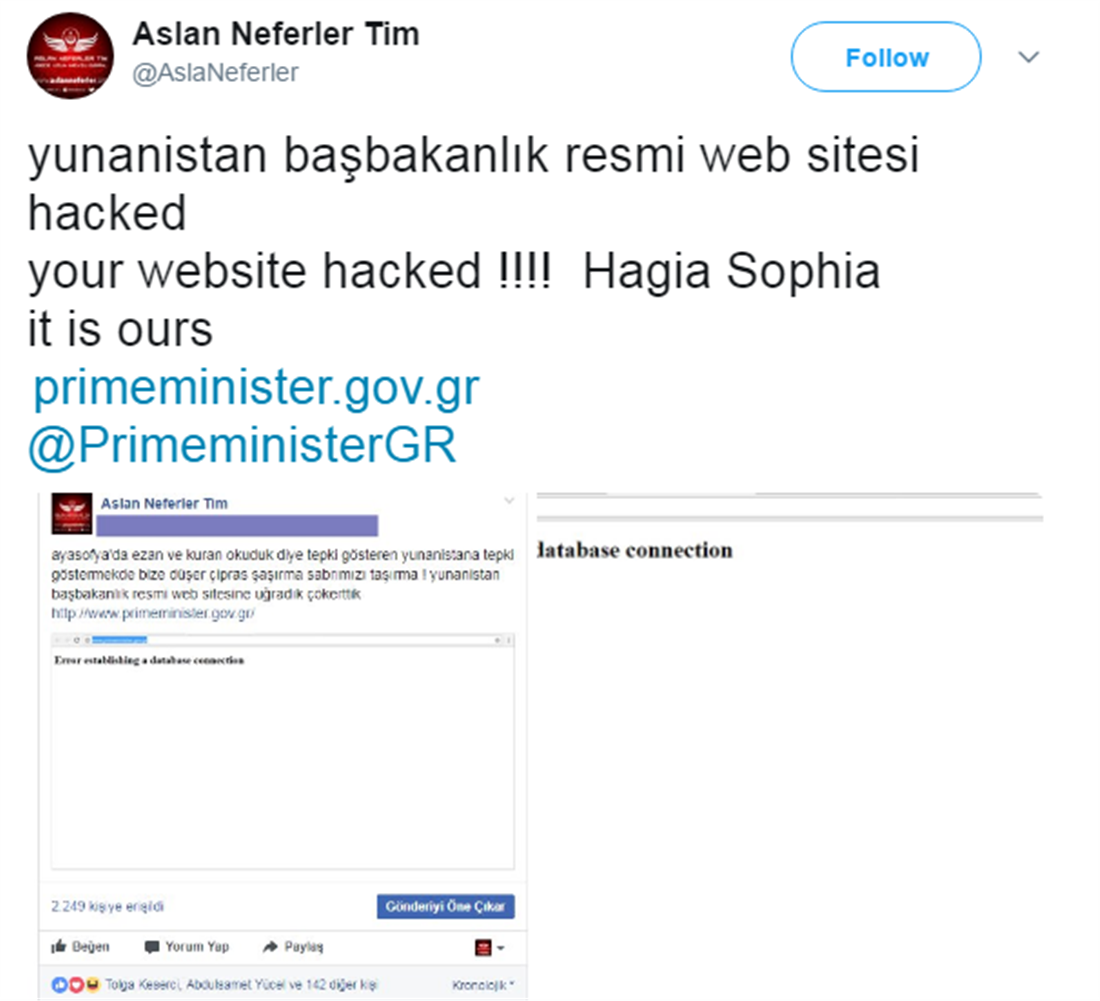Click the Gönderiyi Öne Çıkar button
1100x1001 pixels.
tap(445, 906)
